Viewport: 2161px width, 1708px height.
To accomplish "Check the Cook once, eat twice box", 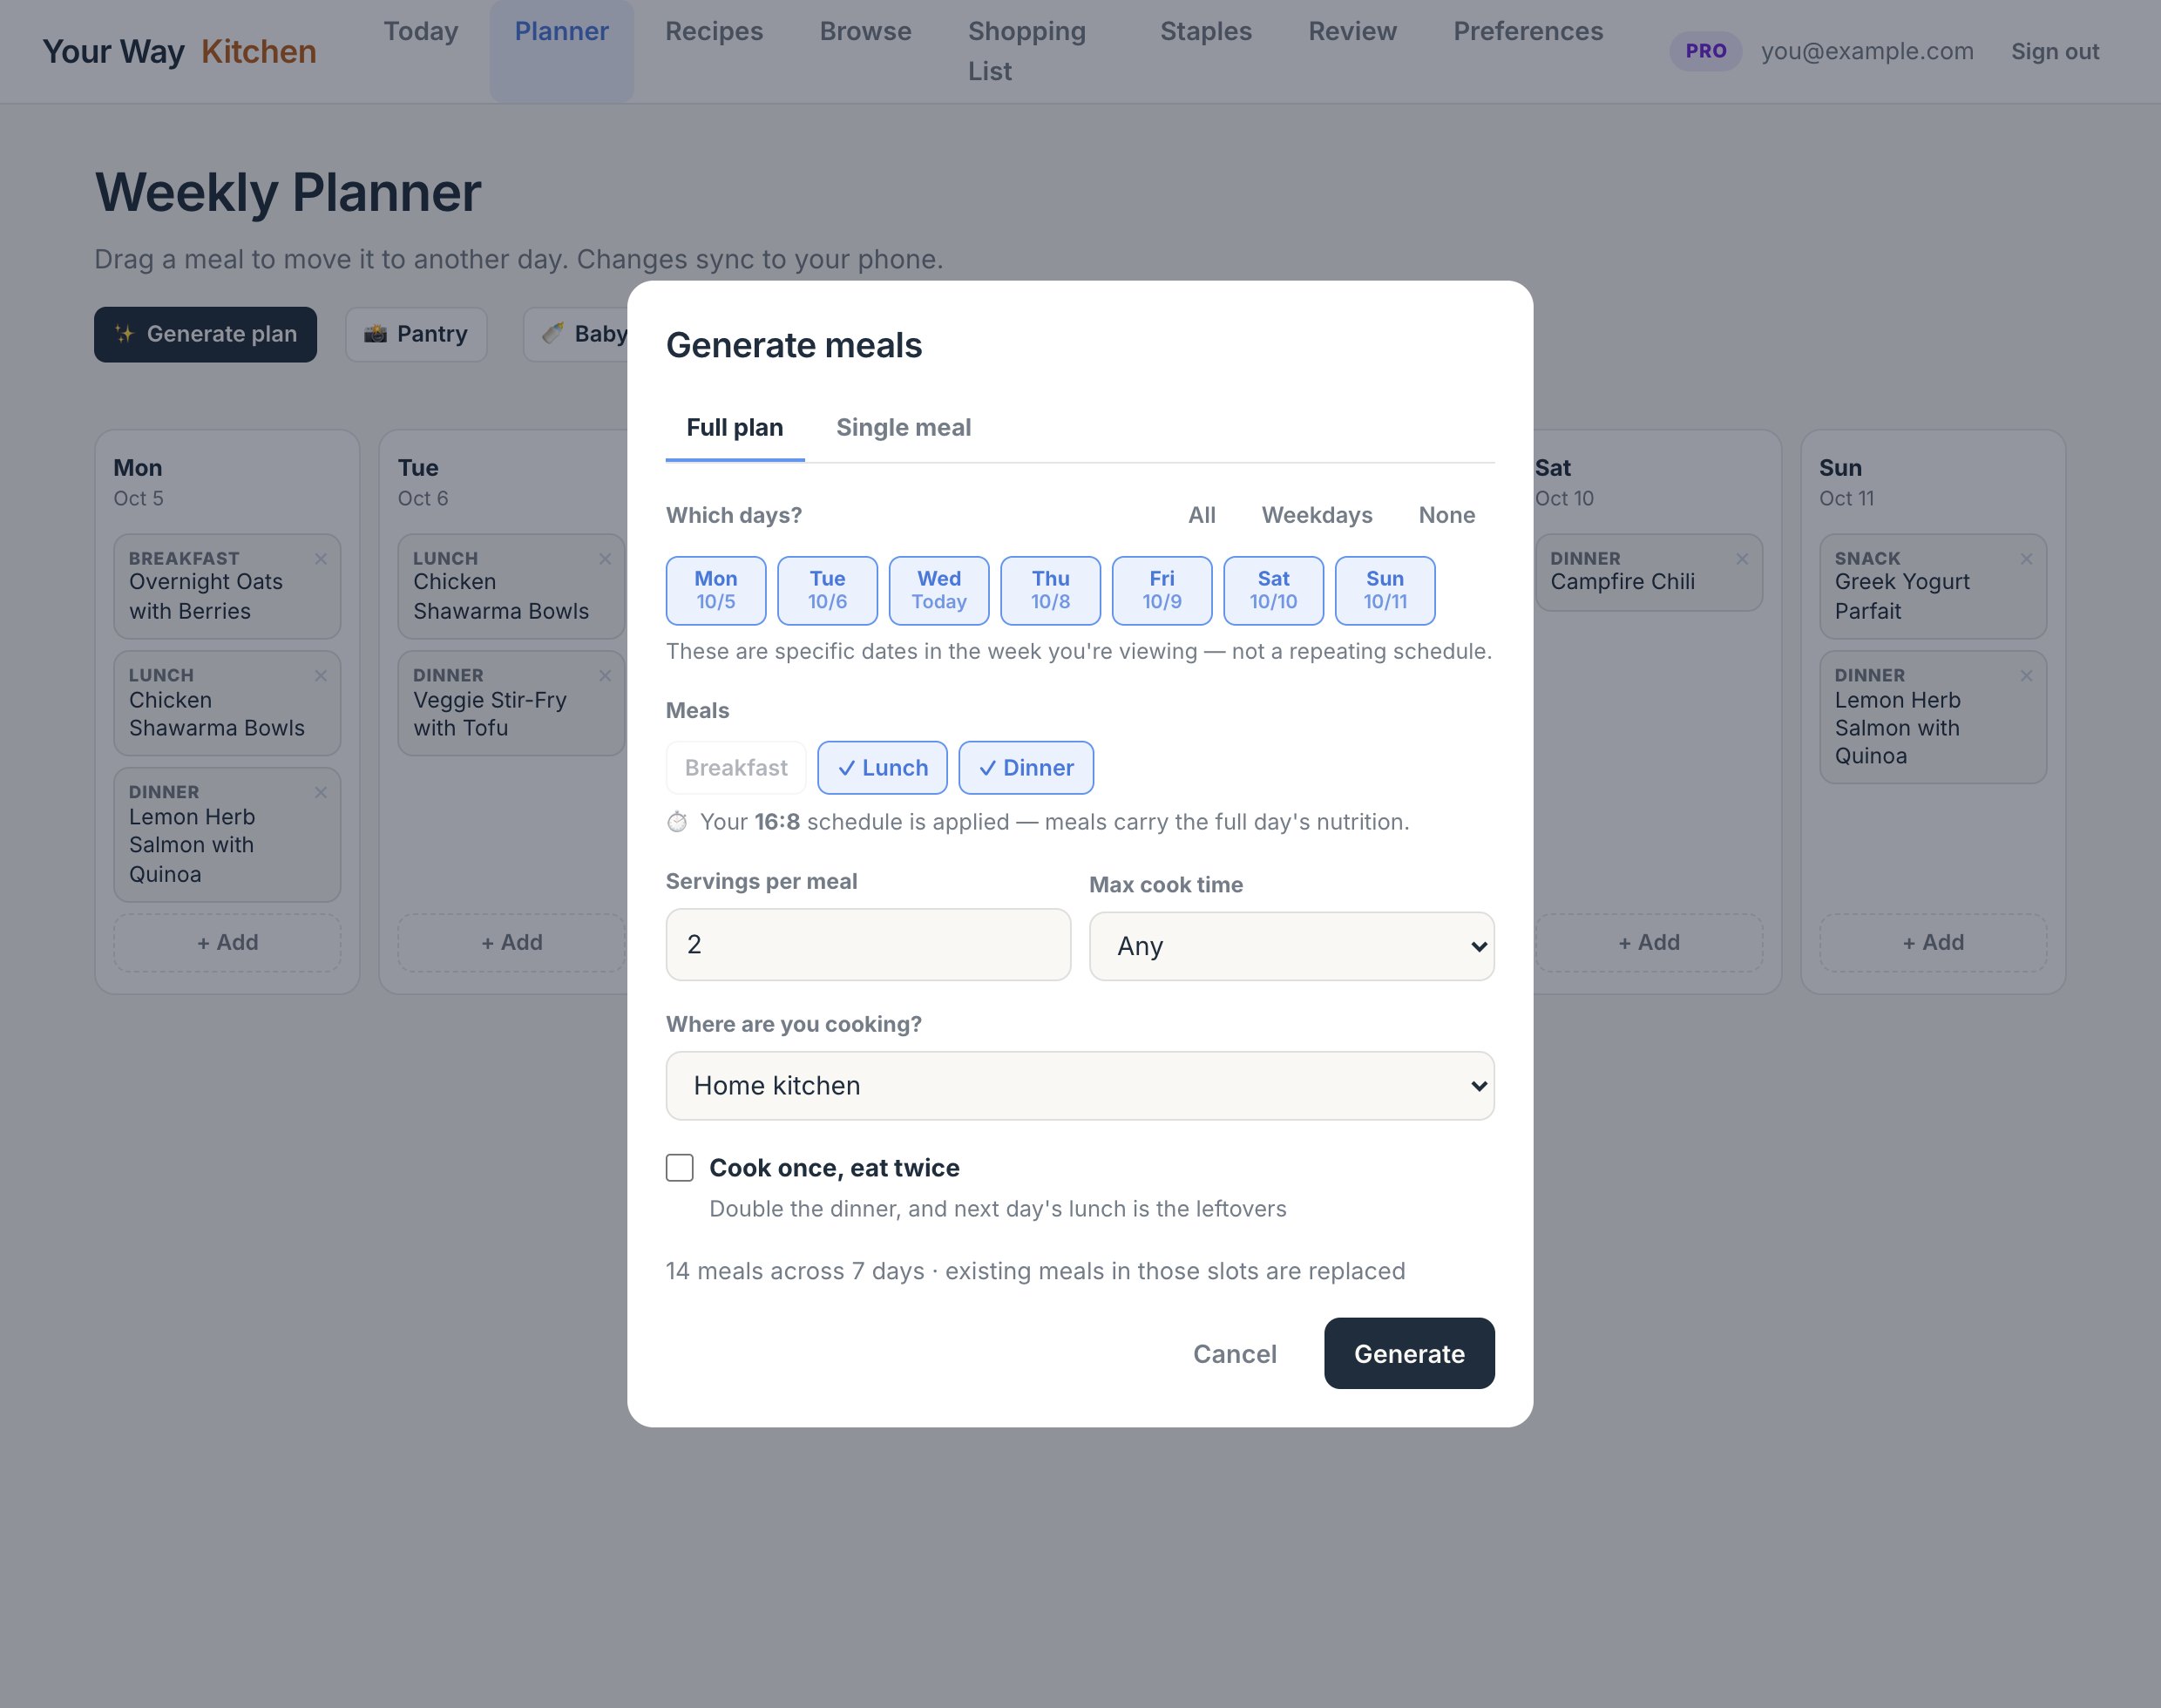I will pyautogui.click(x=680, y=1168).
